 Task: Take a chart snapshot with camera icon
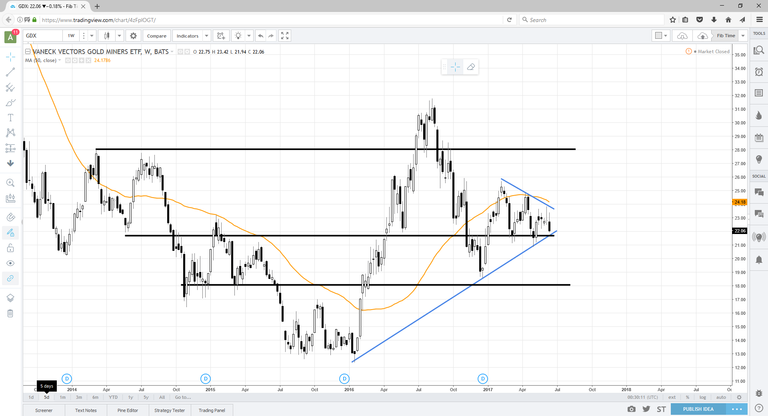[x=631, y=409]
